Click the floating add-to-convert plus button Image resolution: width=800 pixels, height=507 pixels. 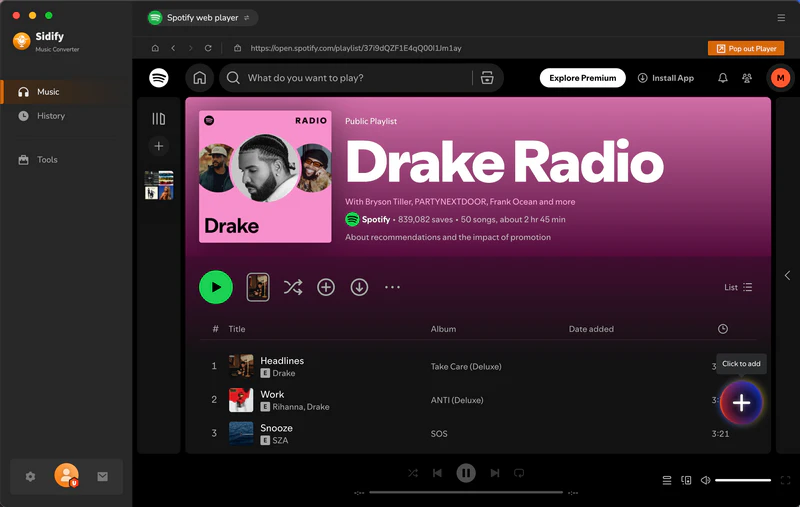click(x=741, y=402)
